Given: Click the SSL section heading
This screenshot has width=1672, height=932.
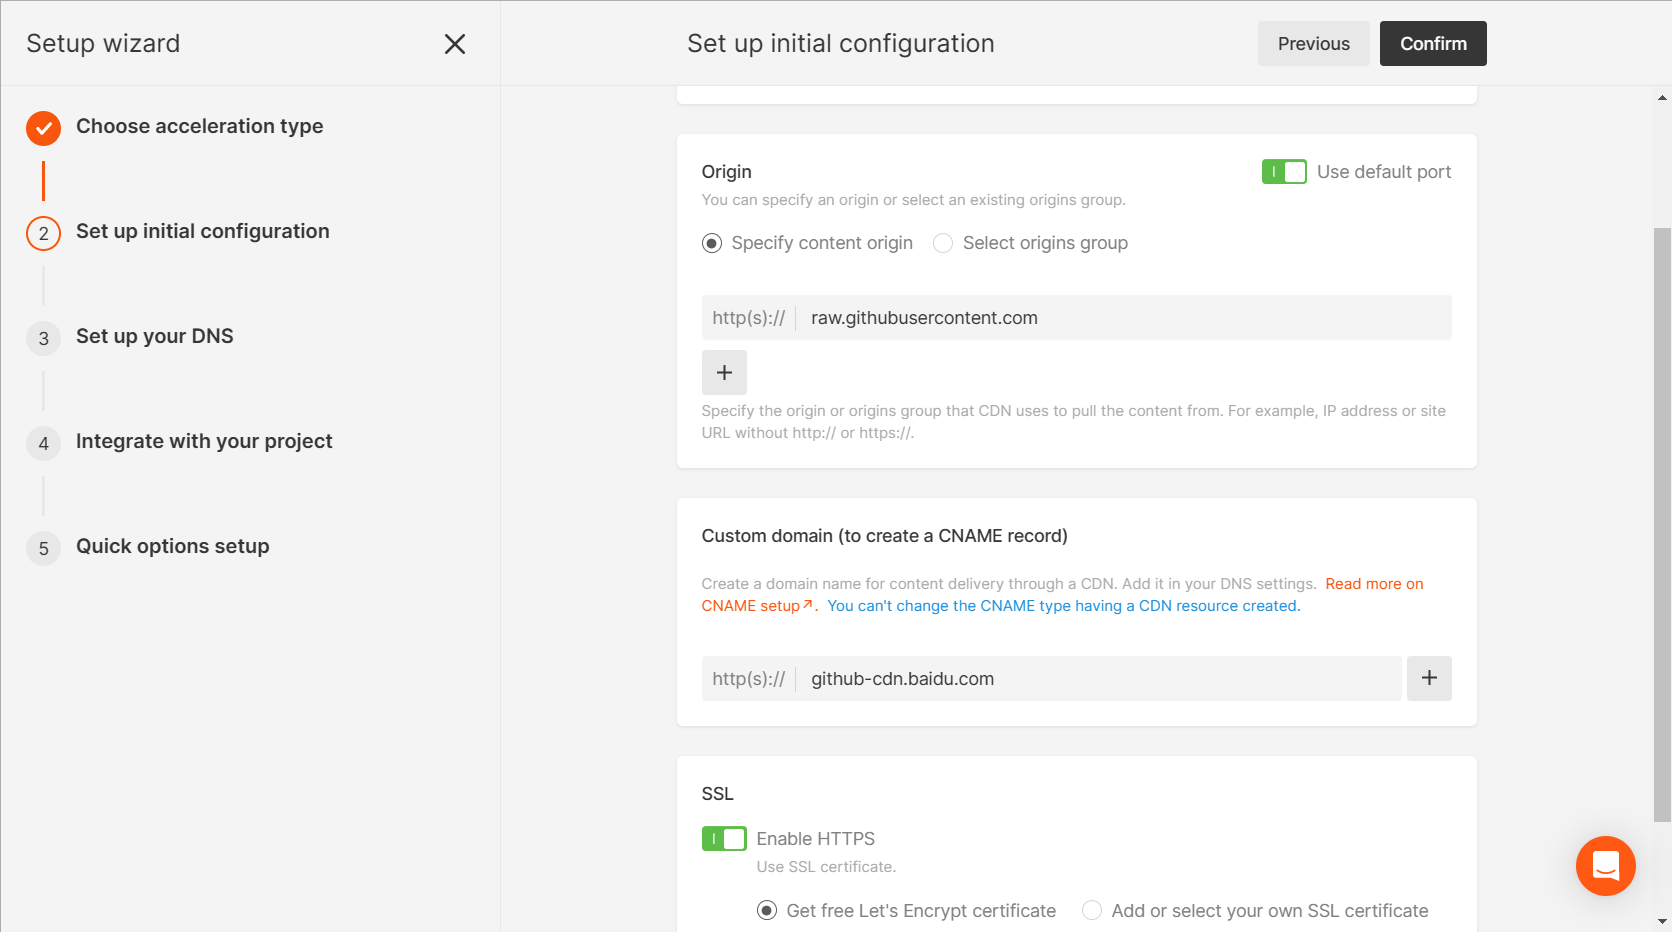Looking at the screenshot, I should (717, 794).
